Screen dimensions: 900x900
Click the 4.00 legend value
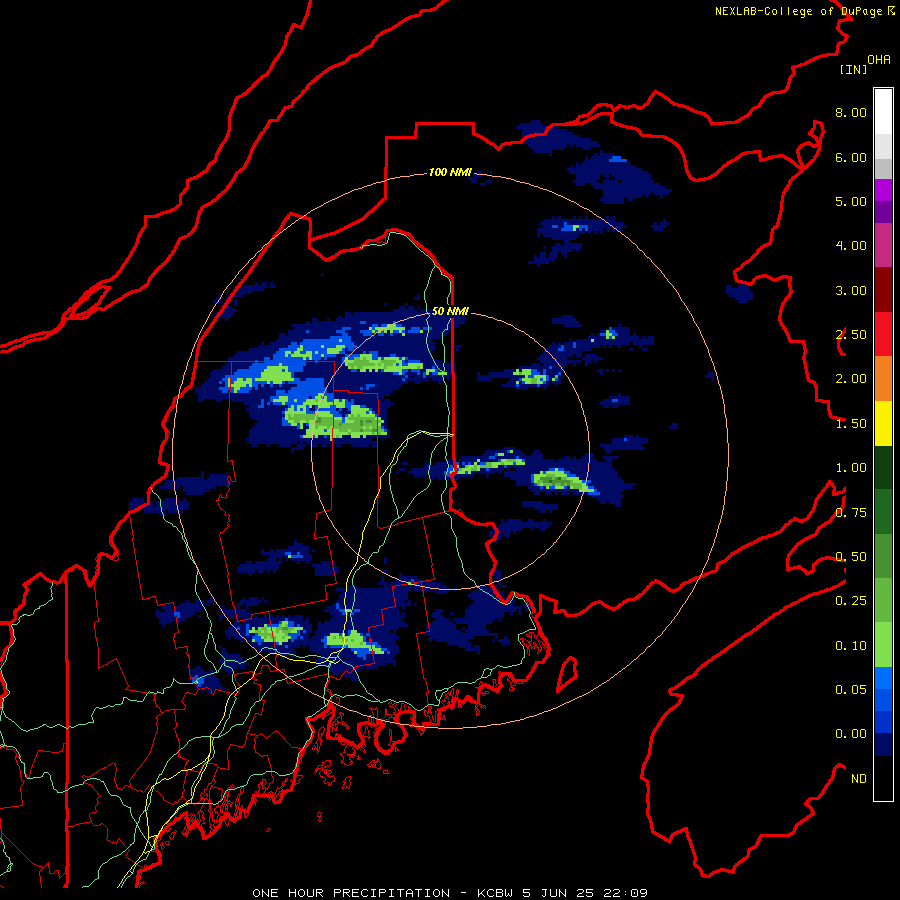click(x=851, y=246)
